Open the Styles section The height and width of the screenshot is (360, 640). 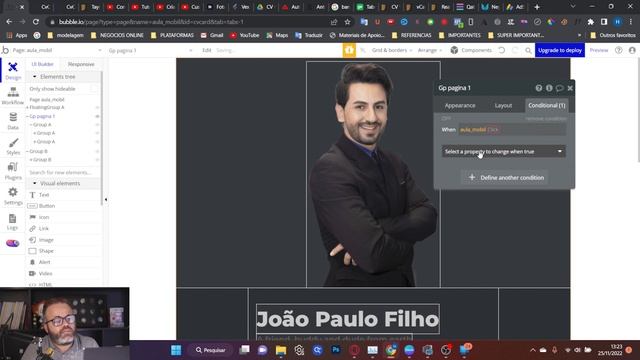point(13,147)
